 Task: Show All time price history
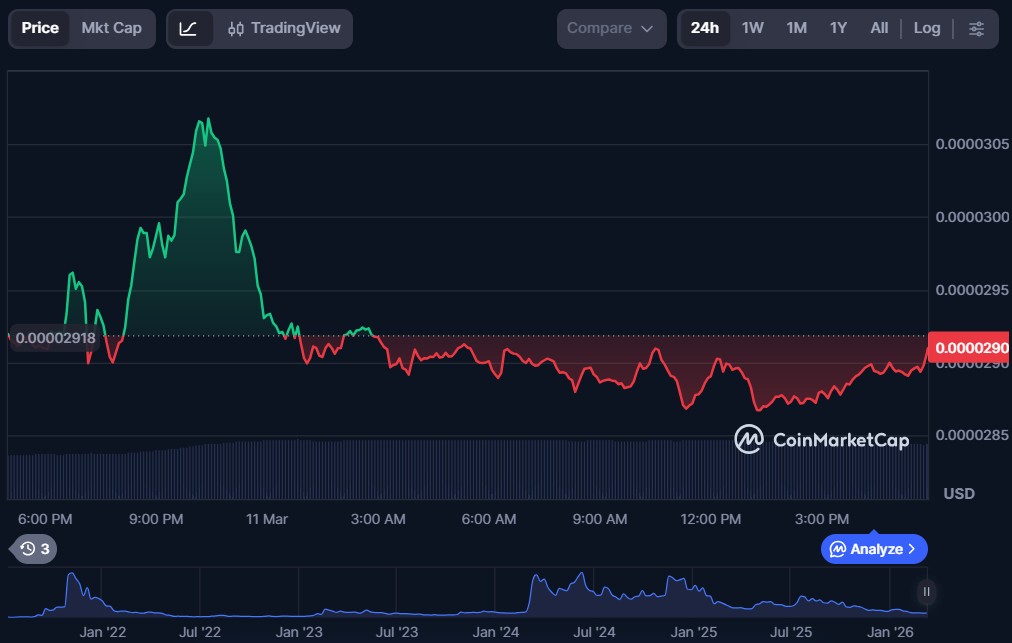click(x=879, y=28)
